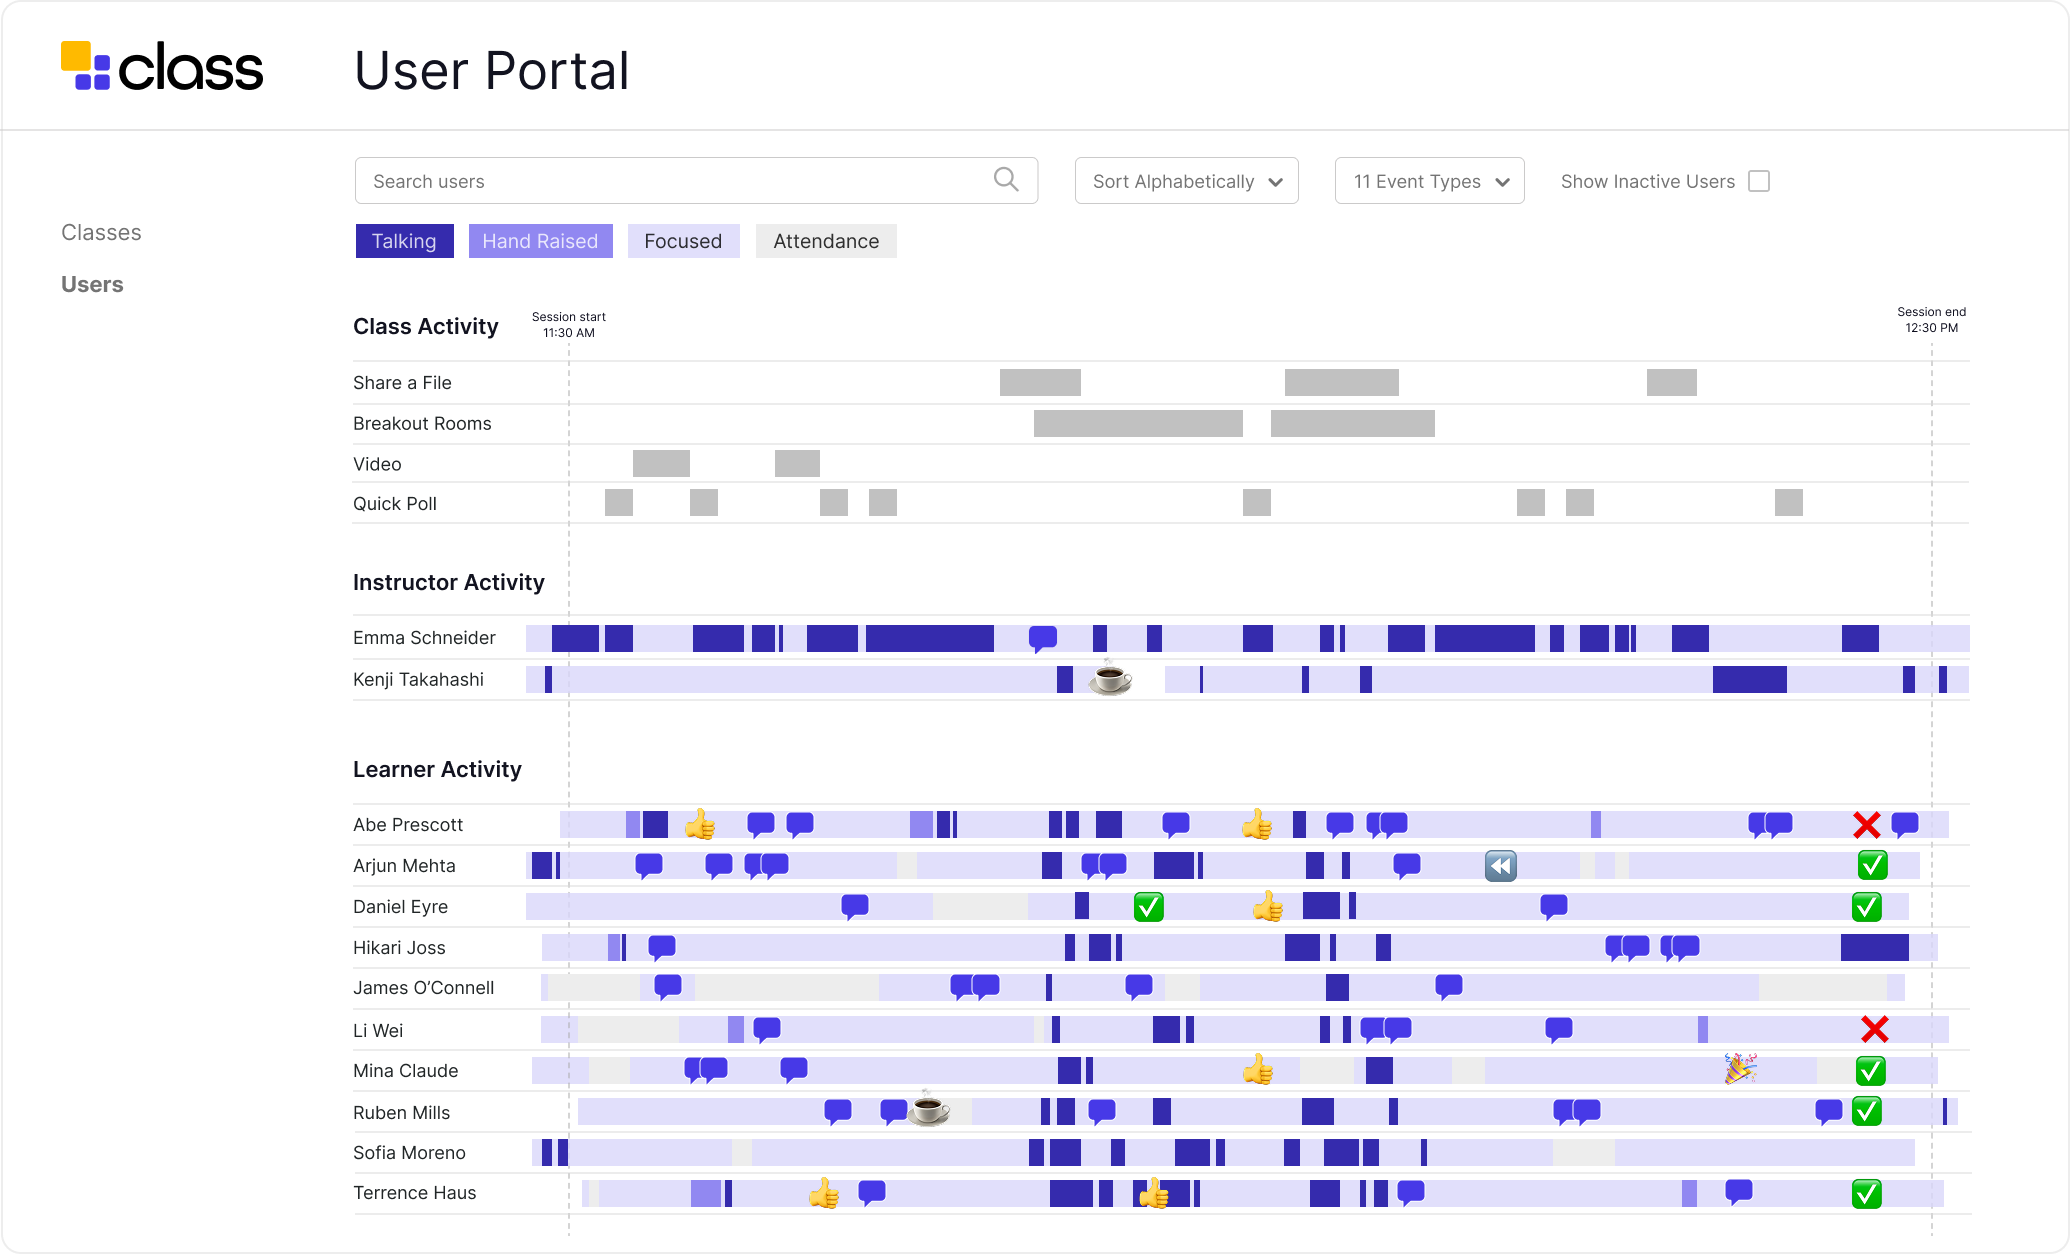The width and height of the screenshot is (2070, 1254).
Task: Click Emma Schneider's chat bubble icon
Action: point(1042,638)
